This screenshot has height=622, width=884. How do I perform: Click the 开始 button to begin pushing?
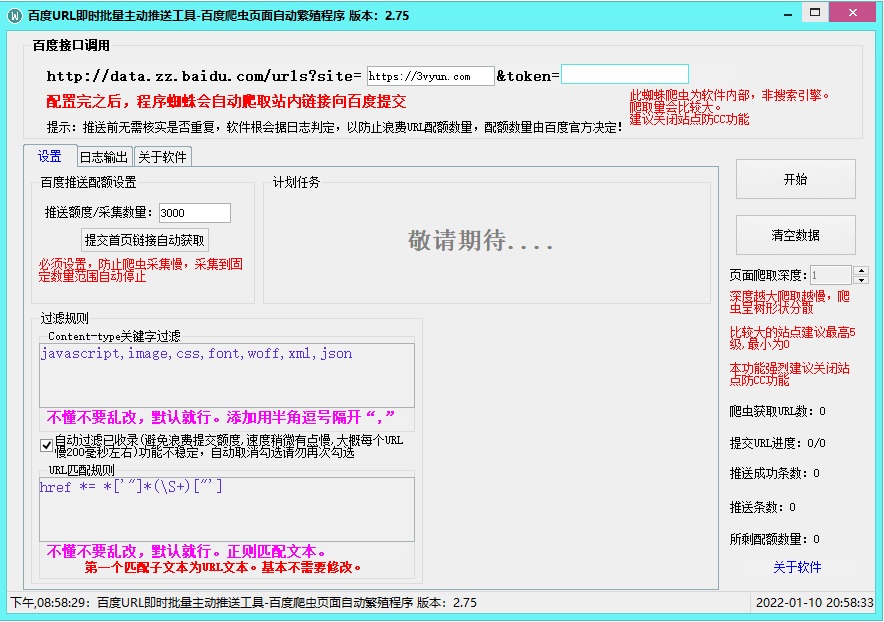click(x=796, y=179)
